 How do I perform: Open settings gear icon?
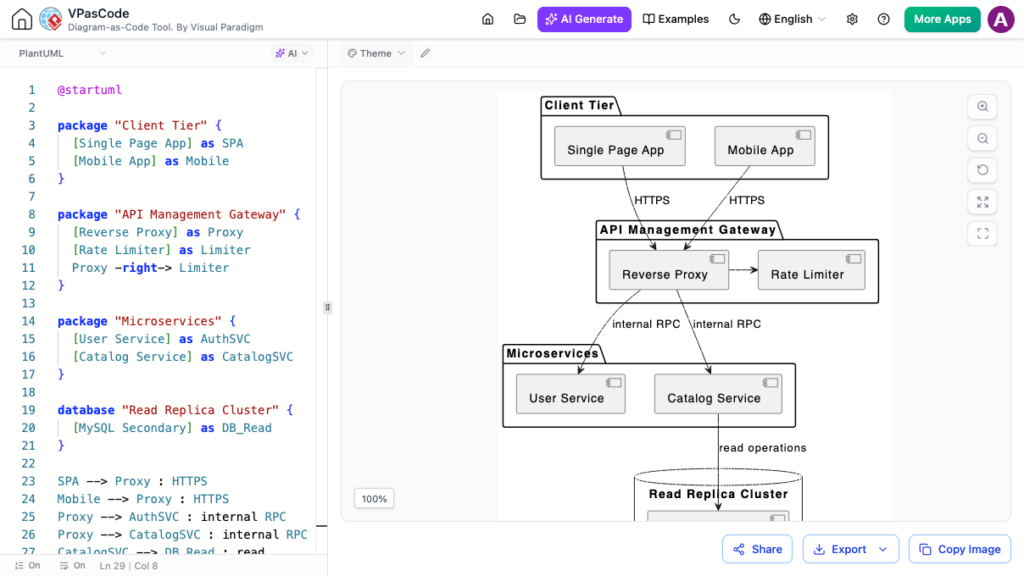(x=852, y=19)
